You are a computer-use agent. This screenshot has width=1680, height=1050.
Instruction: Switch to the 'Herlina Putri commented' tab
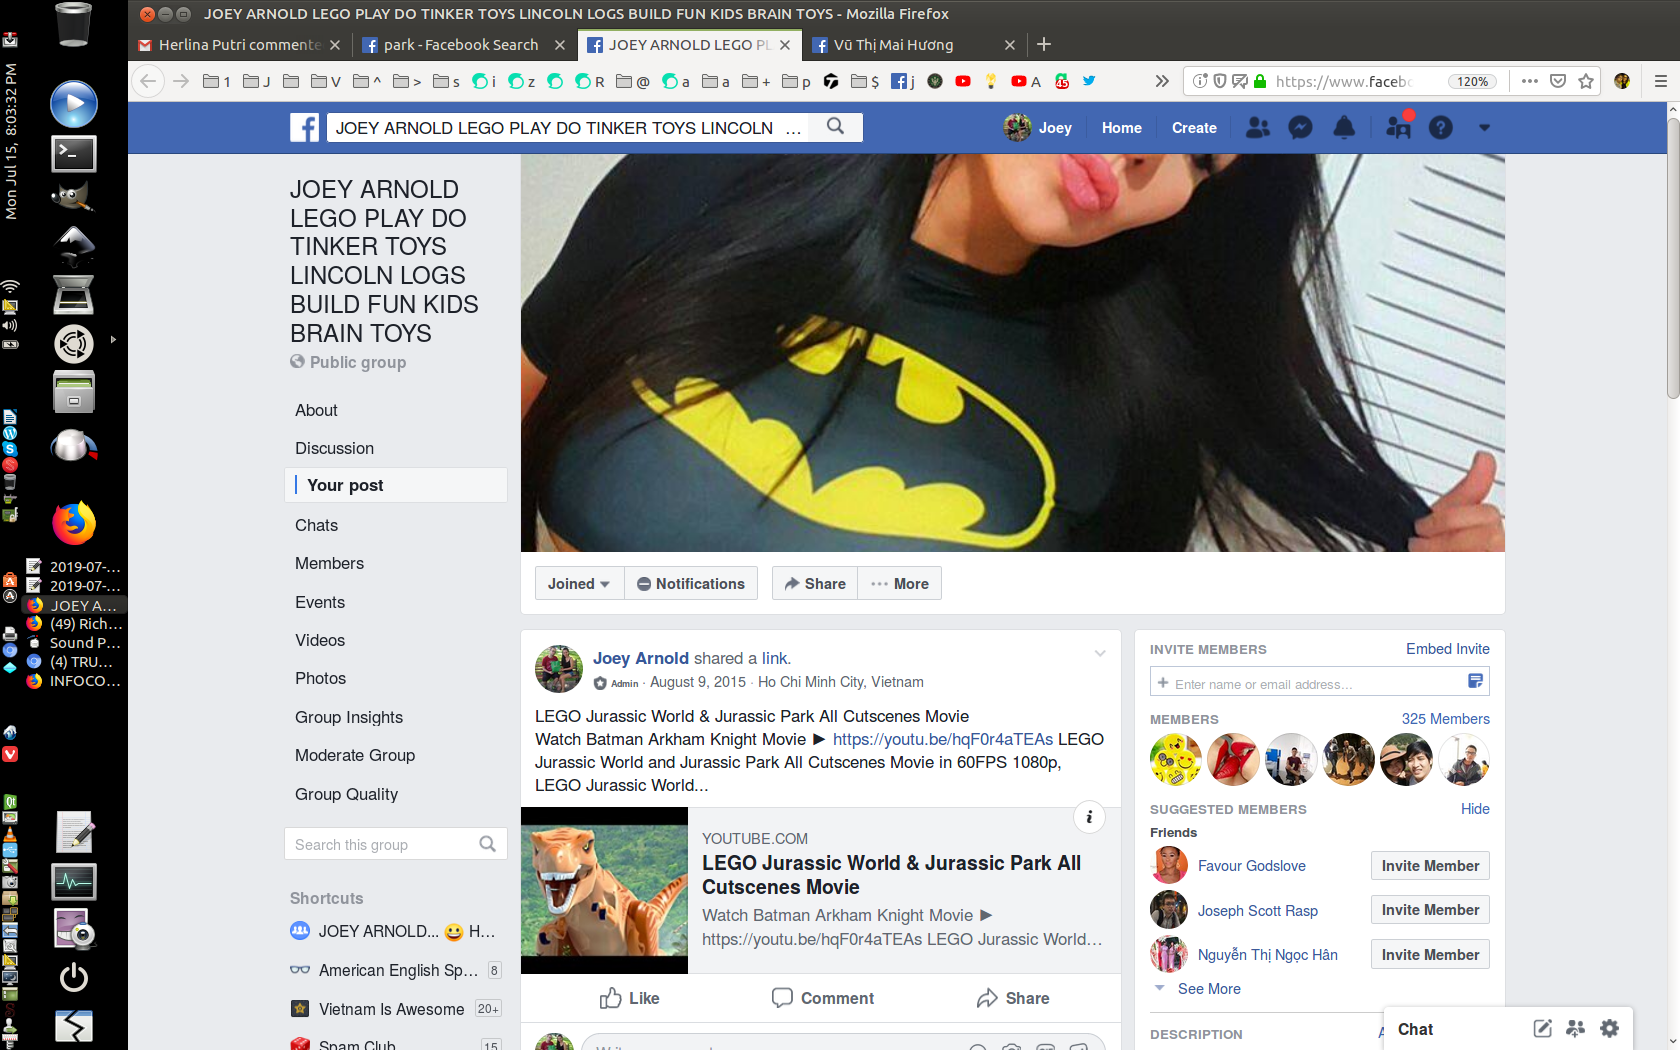[x=239, y=45]
